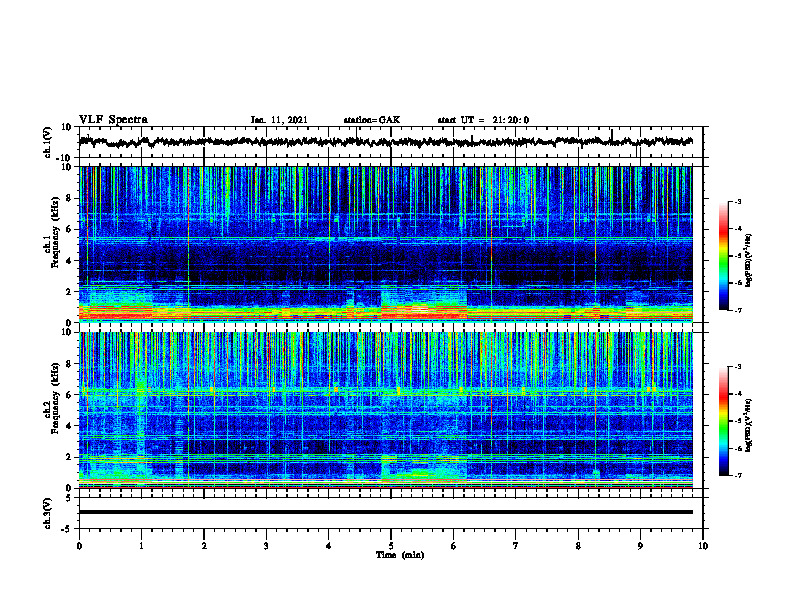Click the "2" kHz tick of ch.2 spectrogram
The image size is (792, 612).
[69, 457]
